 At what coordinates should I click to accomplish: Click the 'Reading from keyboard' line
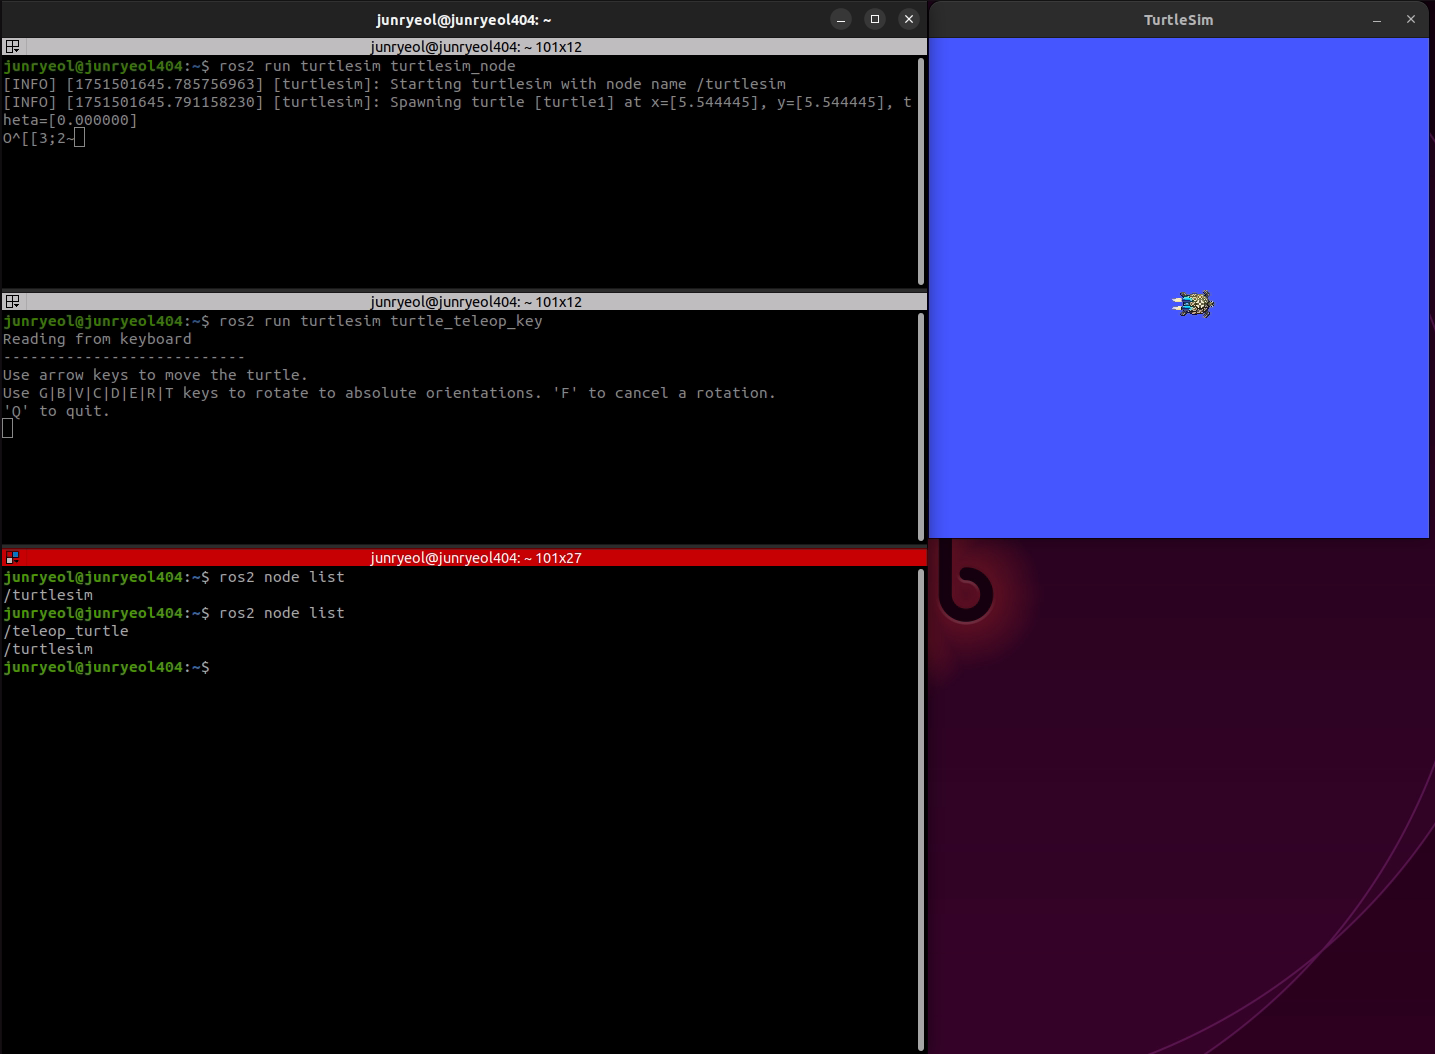tap(97, 339)
